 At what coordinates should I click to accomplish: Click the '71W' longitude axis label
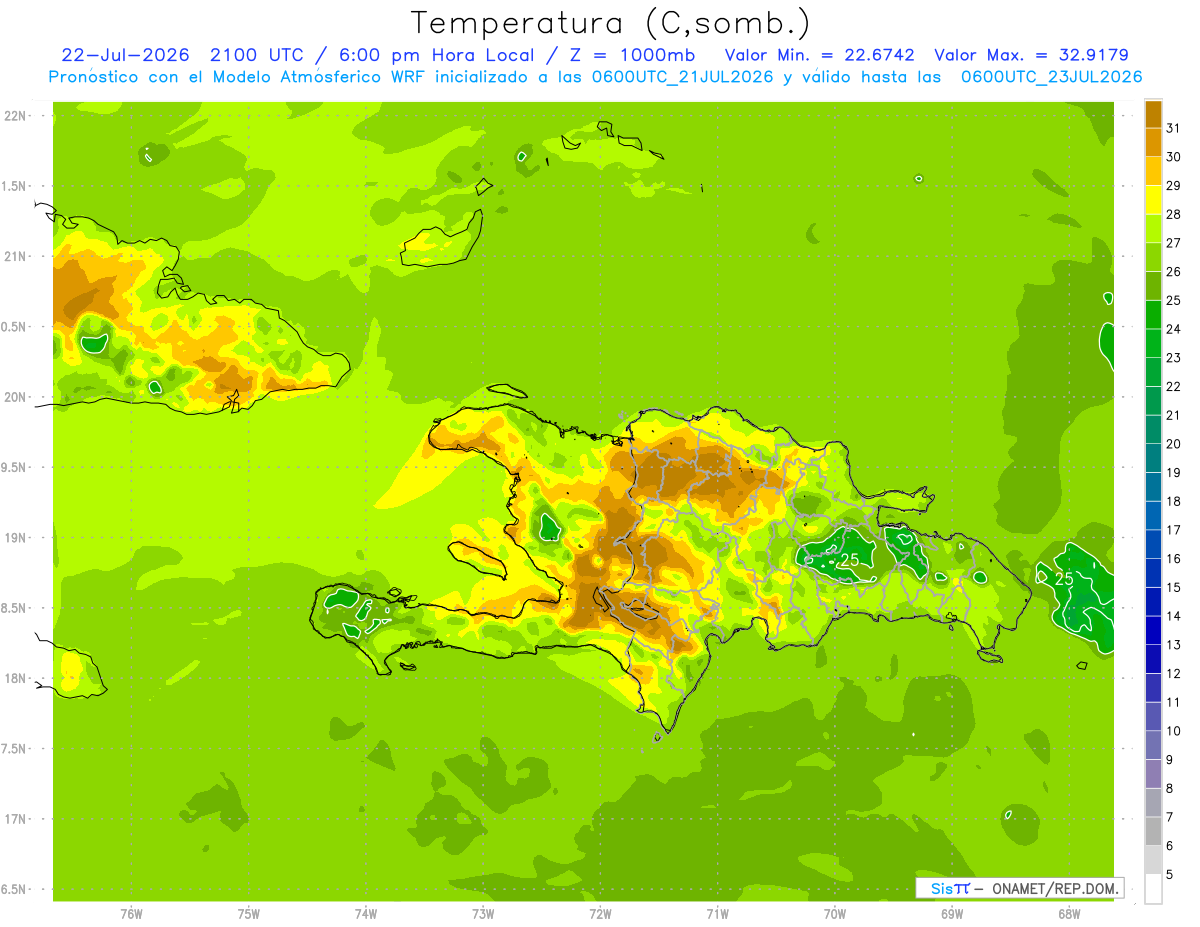pyautogui.click(x=717, y=913)
